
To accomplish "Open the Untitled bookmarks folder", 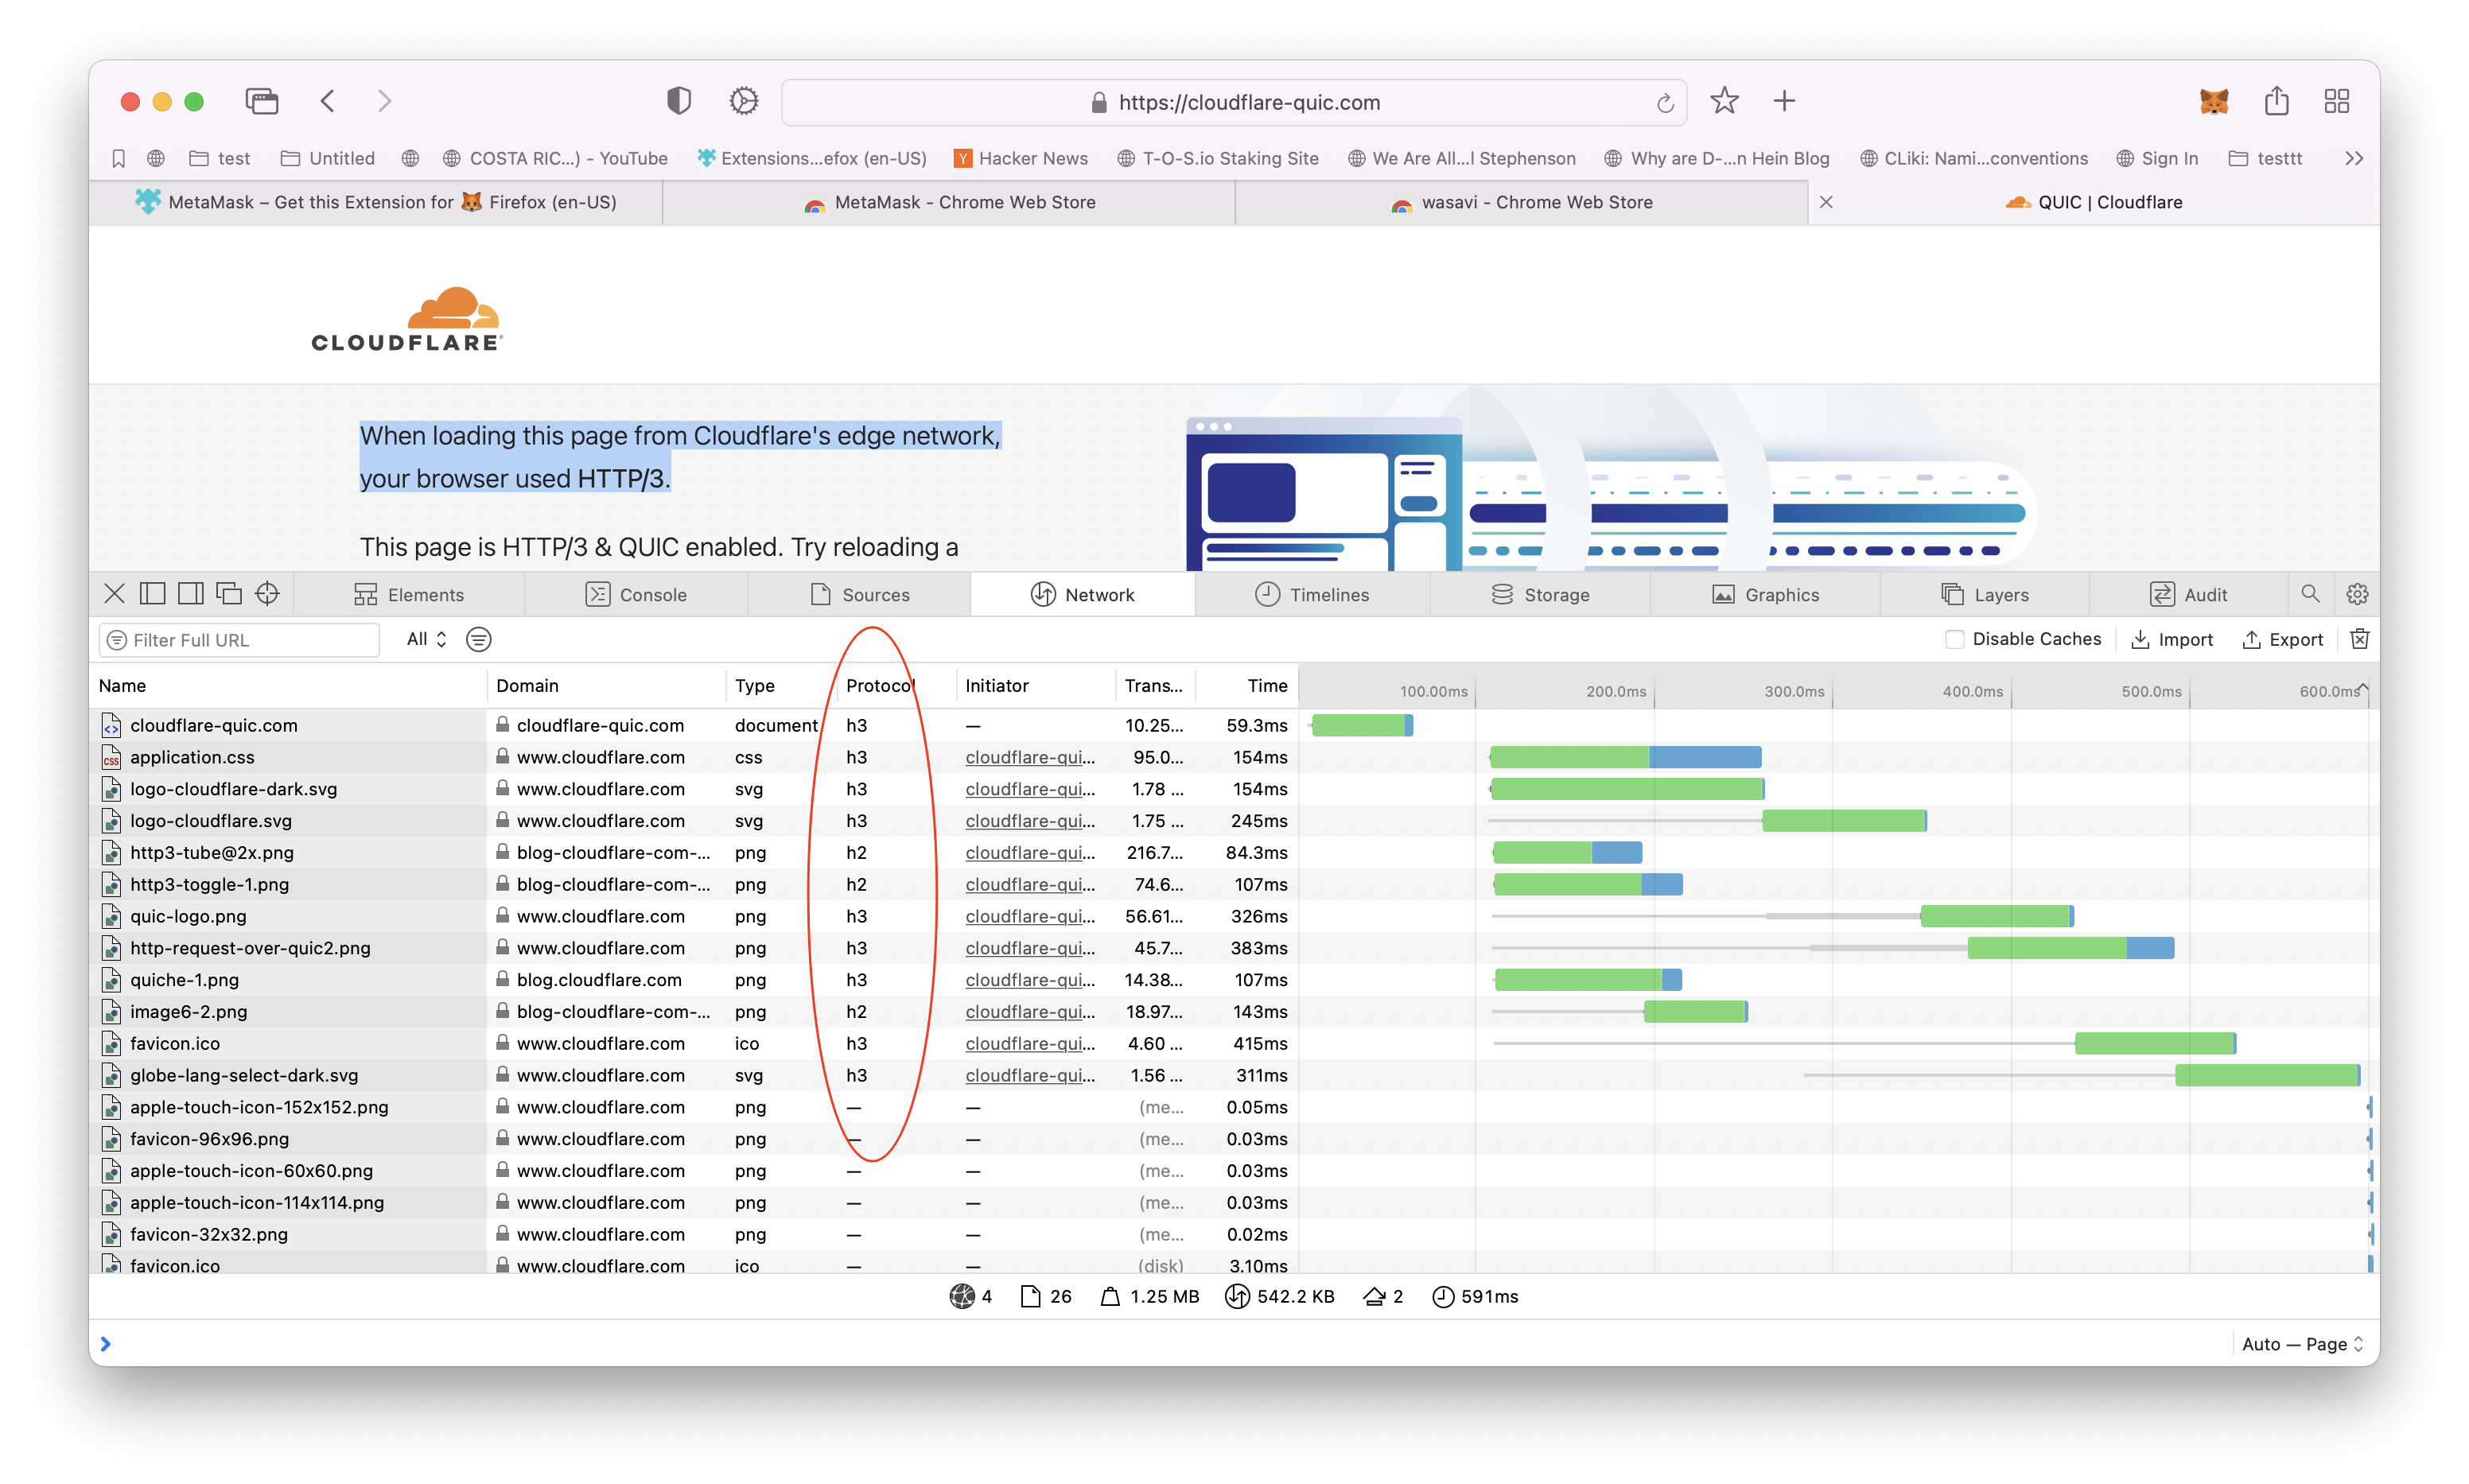I will 327,158.
